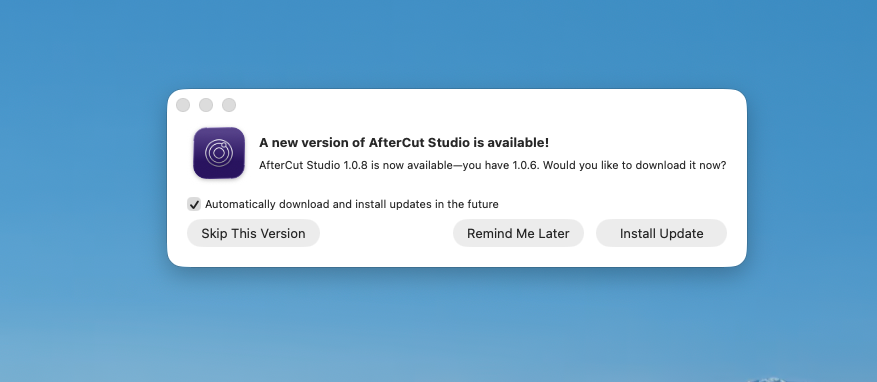
Task: Click the 'Would you like to download it now?' text
Action: tap(635, 166)
